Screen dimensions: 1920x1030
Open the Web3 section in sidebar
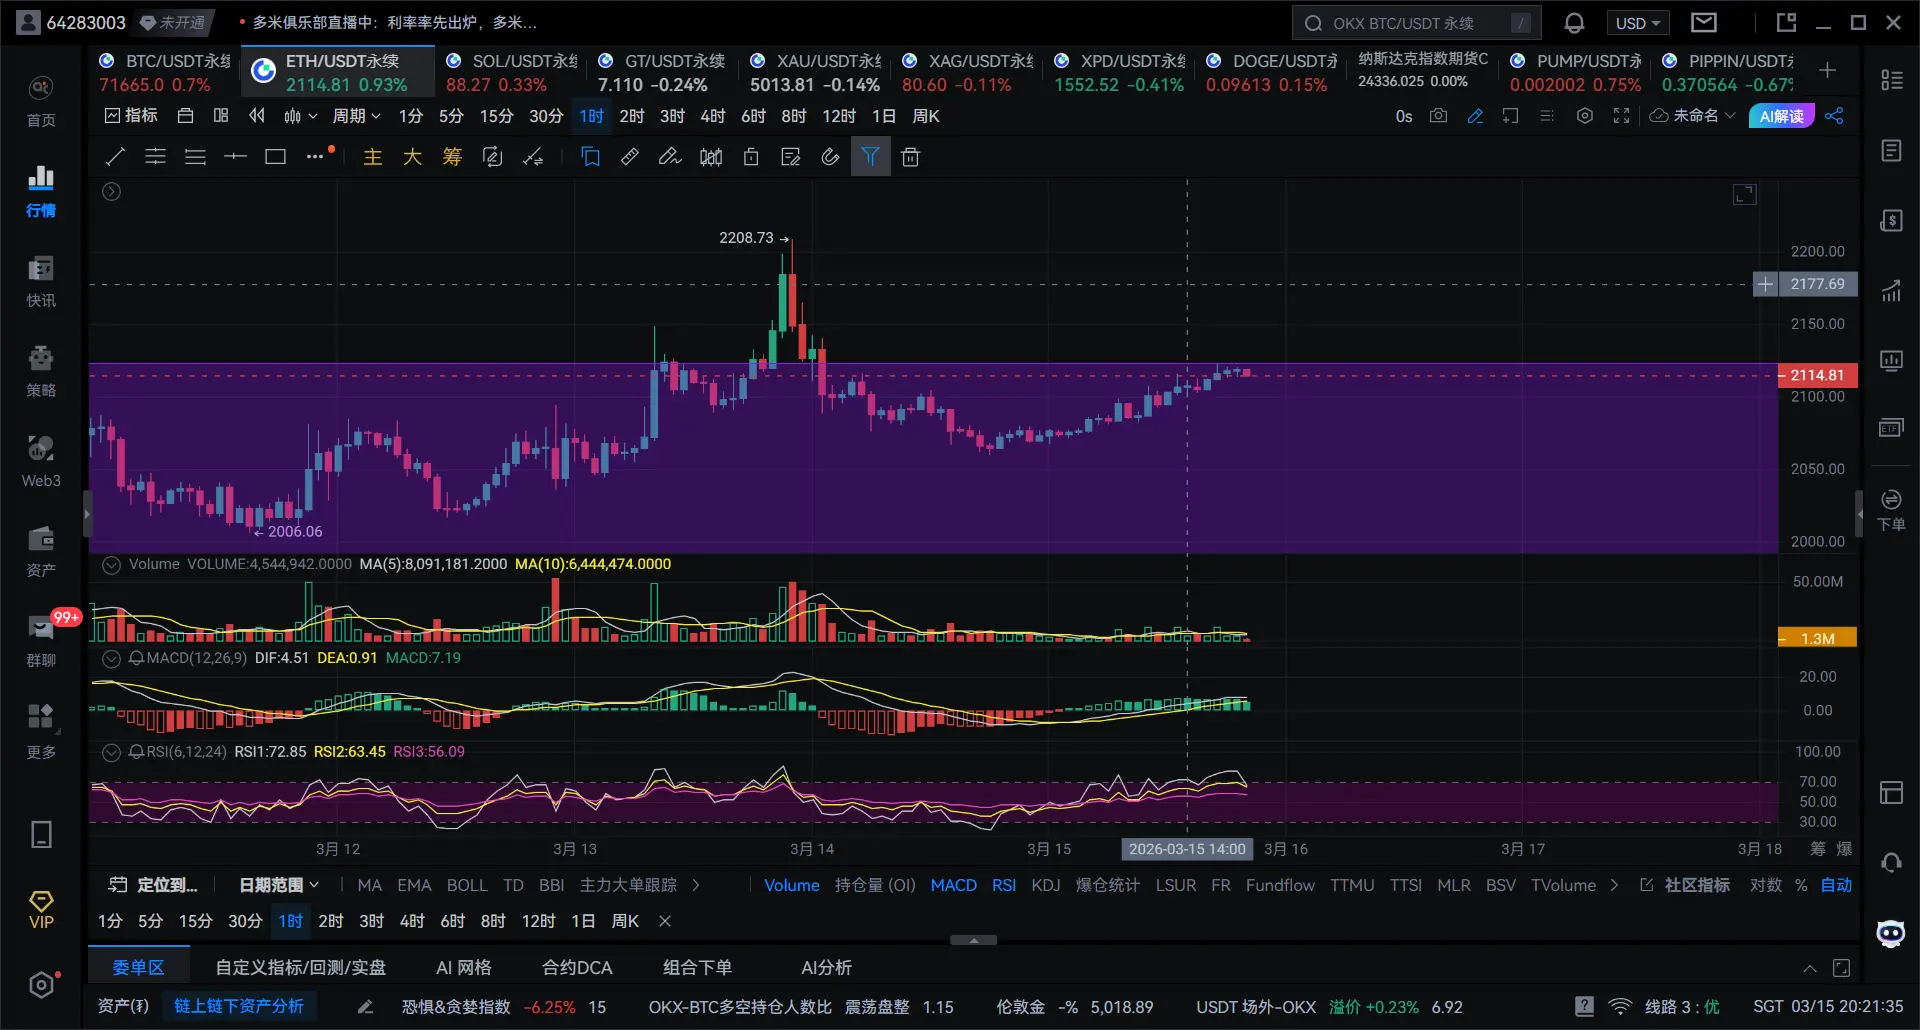41,461
